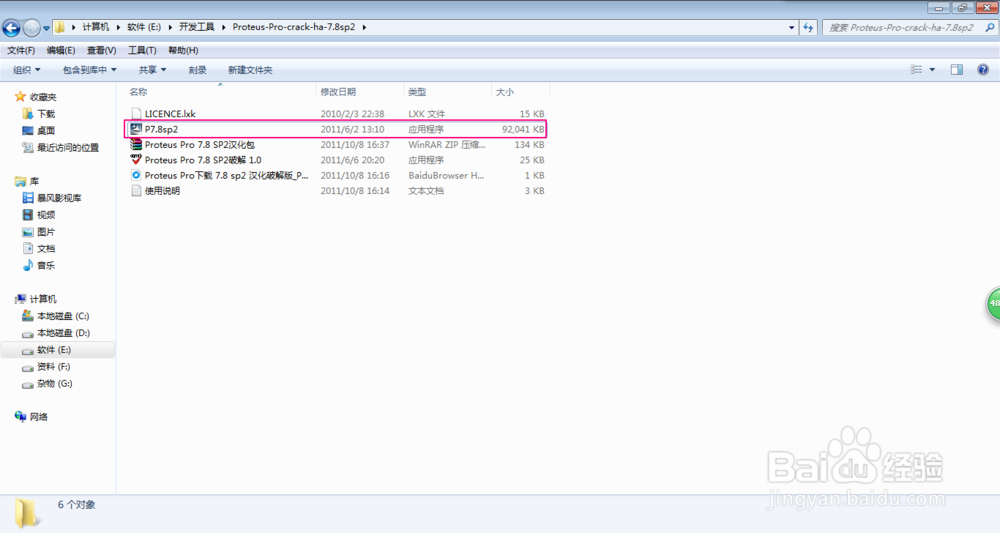This screenshot has height=533, width=1000.
Task: Click the Forward navigation arrow
Action: [31, 27]
